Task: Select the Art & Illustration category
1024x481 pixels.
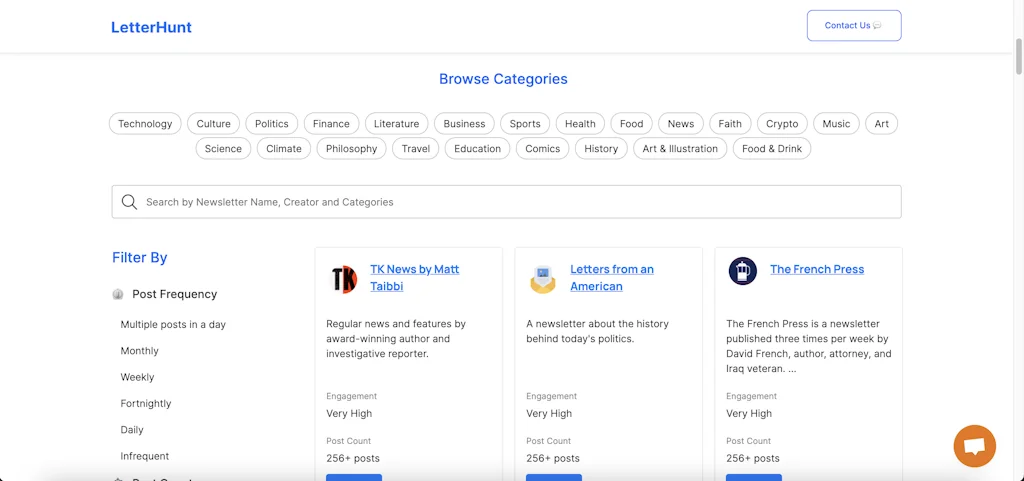Action: 680,149
